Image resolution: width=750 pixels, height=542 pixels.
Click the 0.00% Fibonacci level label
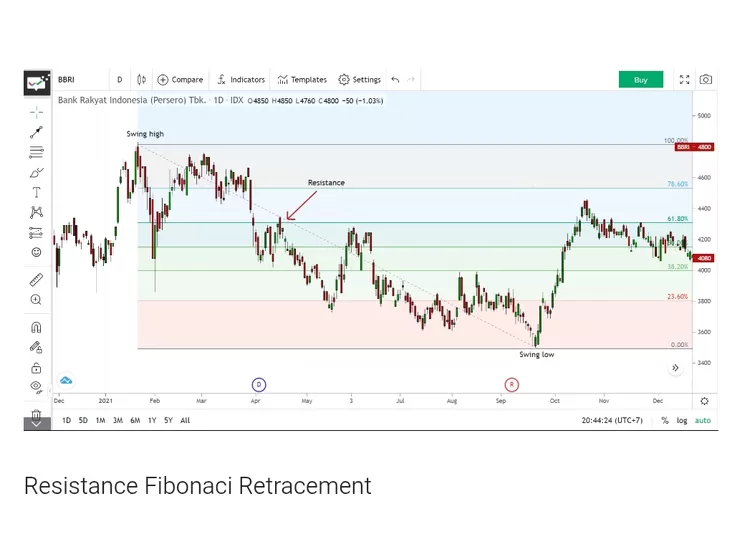click(680, 344)
